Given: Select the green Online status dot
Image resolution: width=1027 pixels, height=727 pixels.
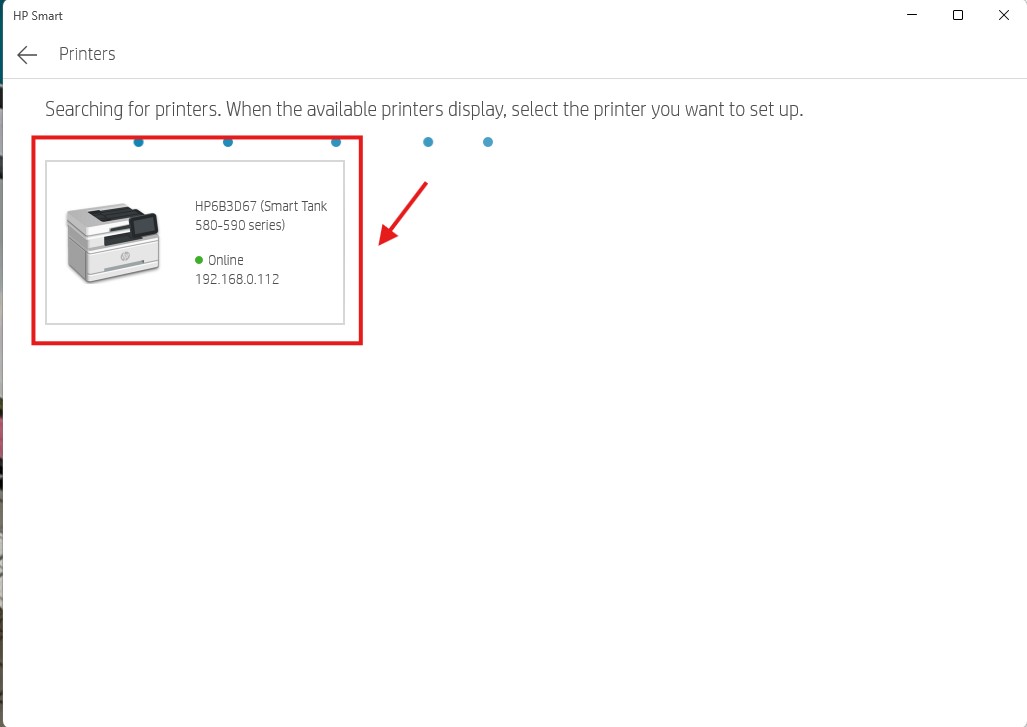Looking at the screenshot, I should (199, 260).
